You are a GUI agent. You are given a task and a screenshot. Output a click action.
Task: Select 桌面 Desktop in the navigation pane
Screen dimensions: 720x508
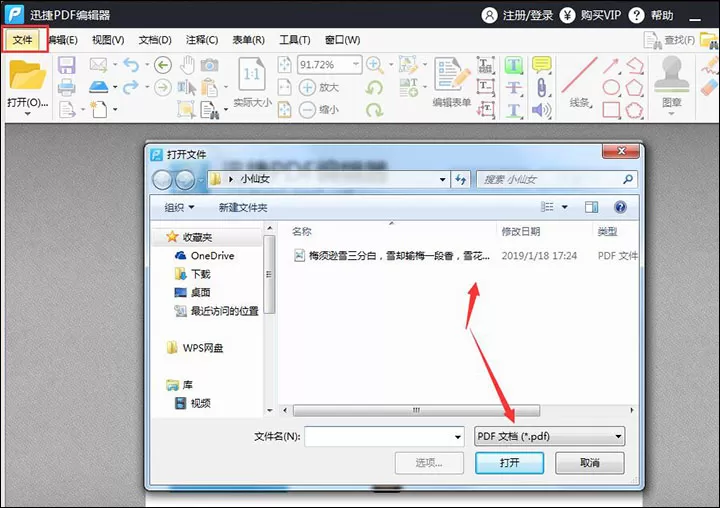click(x=193, y=293)
